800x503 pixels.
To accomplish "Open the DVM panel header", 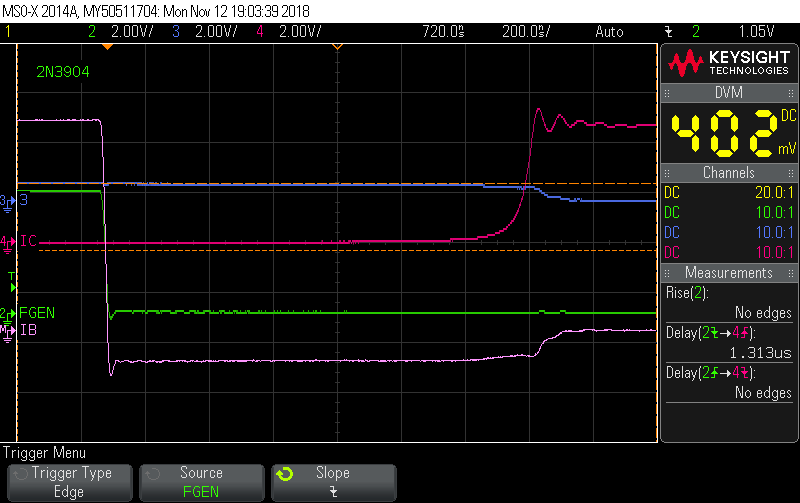I will coord(729,93).
